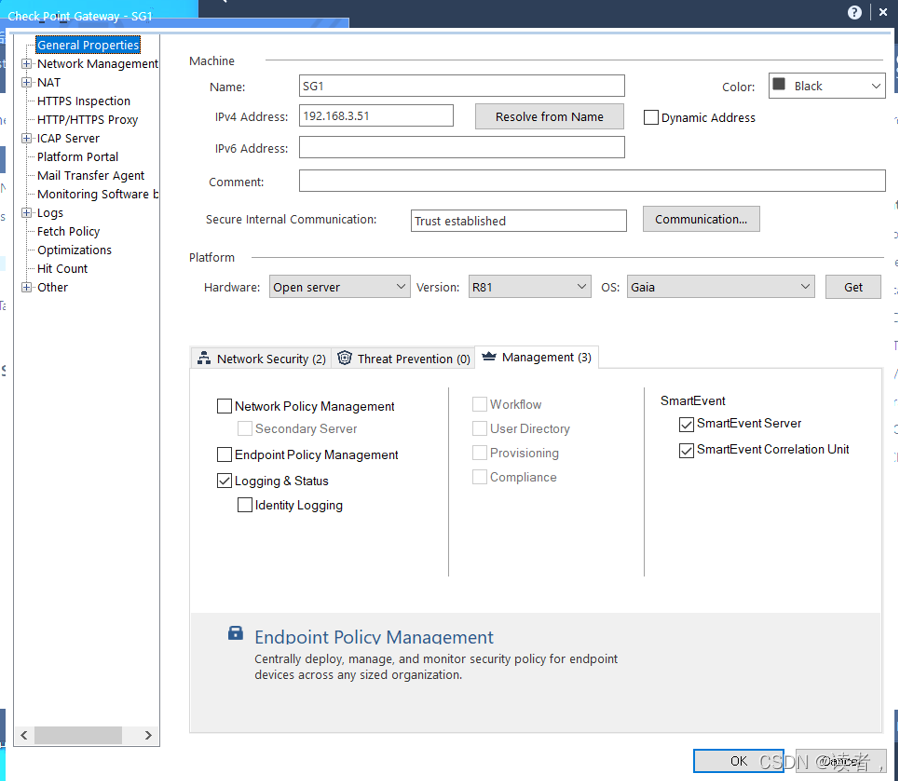
Task: Click the help question mark icon
Action: click(854, 13)
